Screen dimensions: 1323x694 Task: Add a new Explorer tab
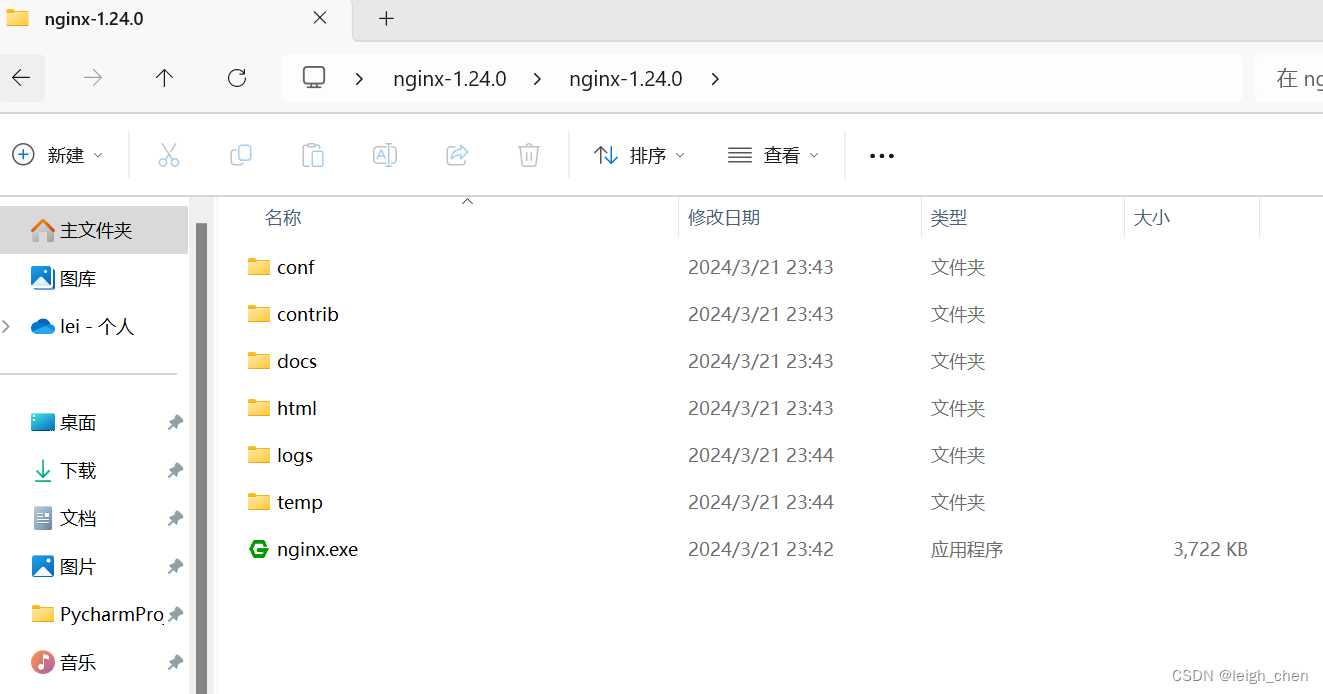coord(386,18)
